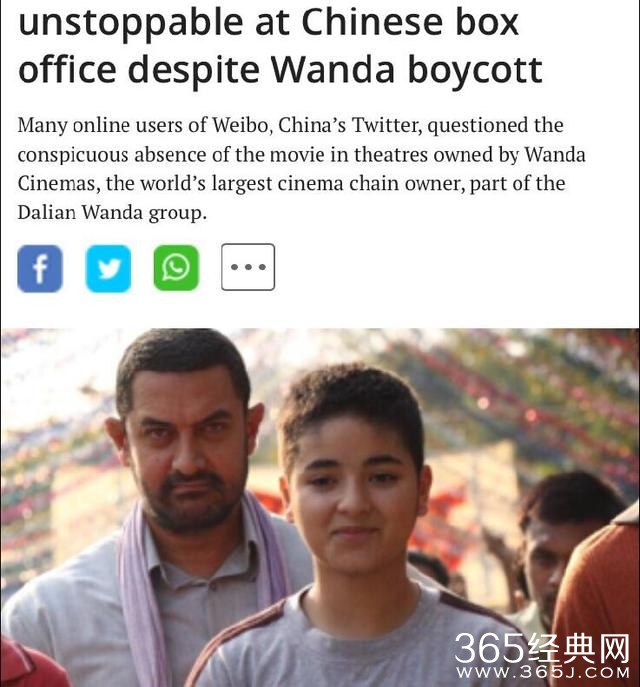Select the word "Weibo" in the summary
The image size is (640, 687).
pyautogui.click(x=240, y=125)
